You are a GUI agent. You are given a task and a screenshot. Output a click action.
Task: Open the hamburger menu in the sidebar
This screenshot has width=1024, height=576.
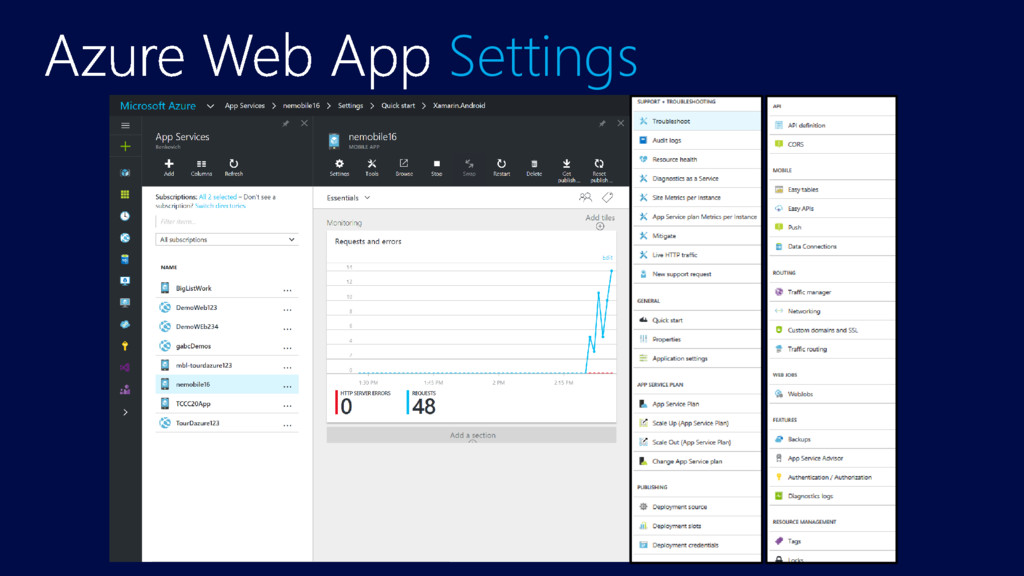(125, 125)
